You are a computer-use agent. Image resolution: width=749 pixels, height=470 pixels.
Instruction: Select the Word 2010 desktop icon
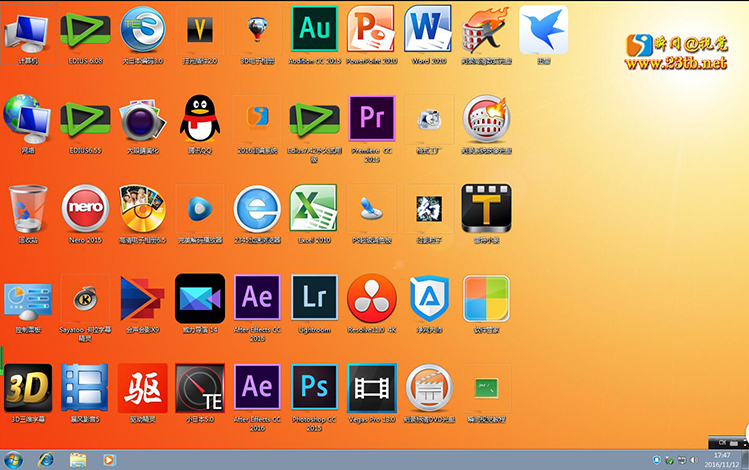click(x=428, y=29)
